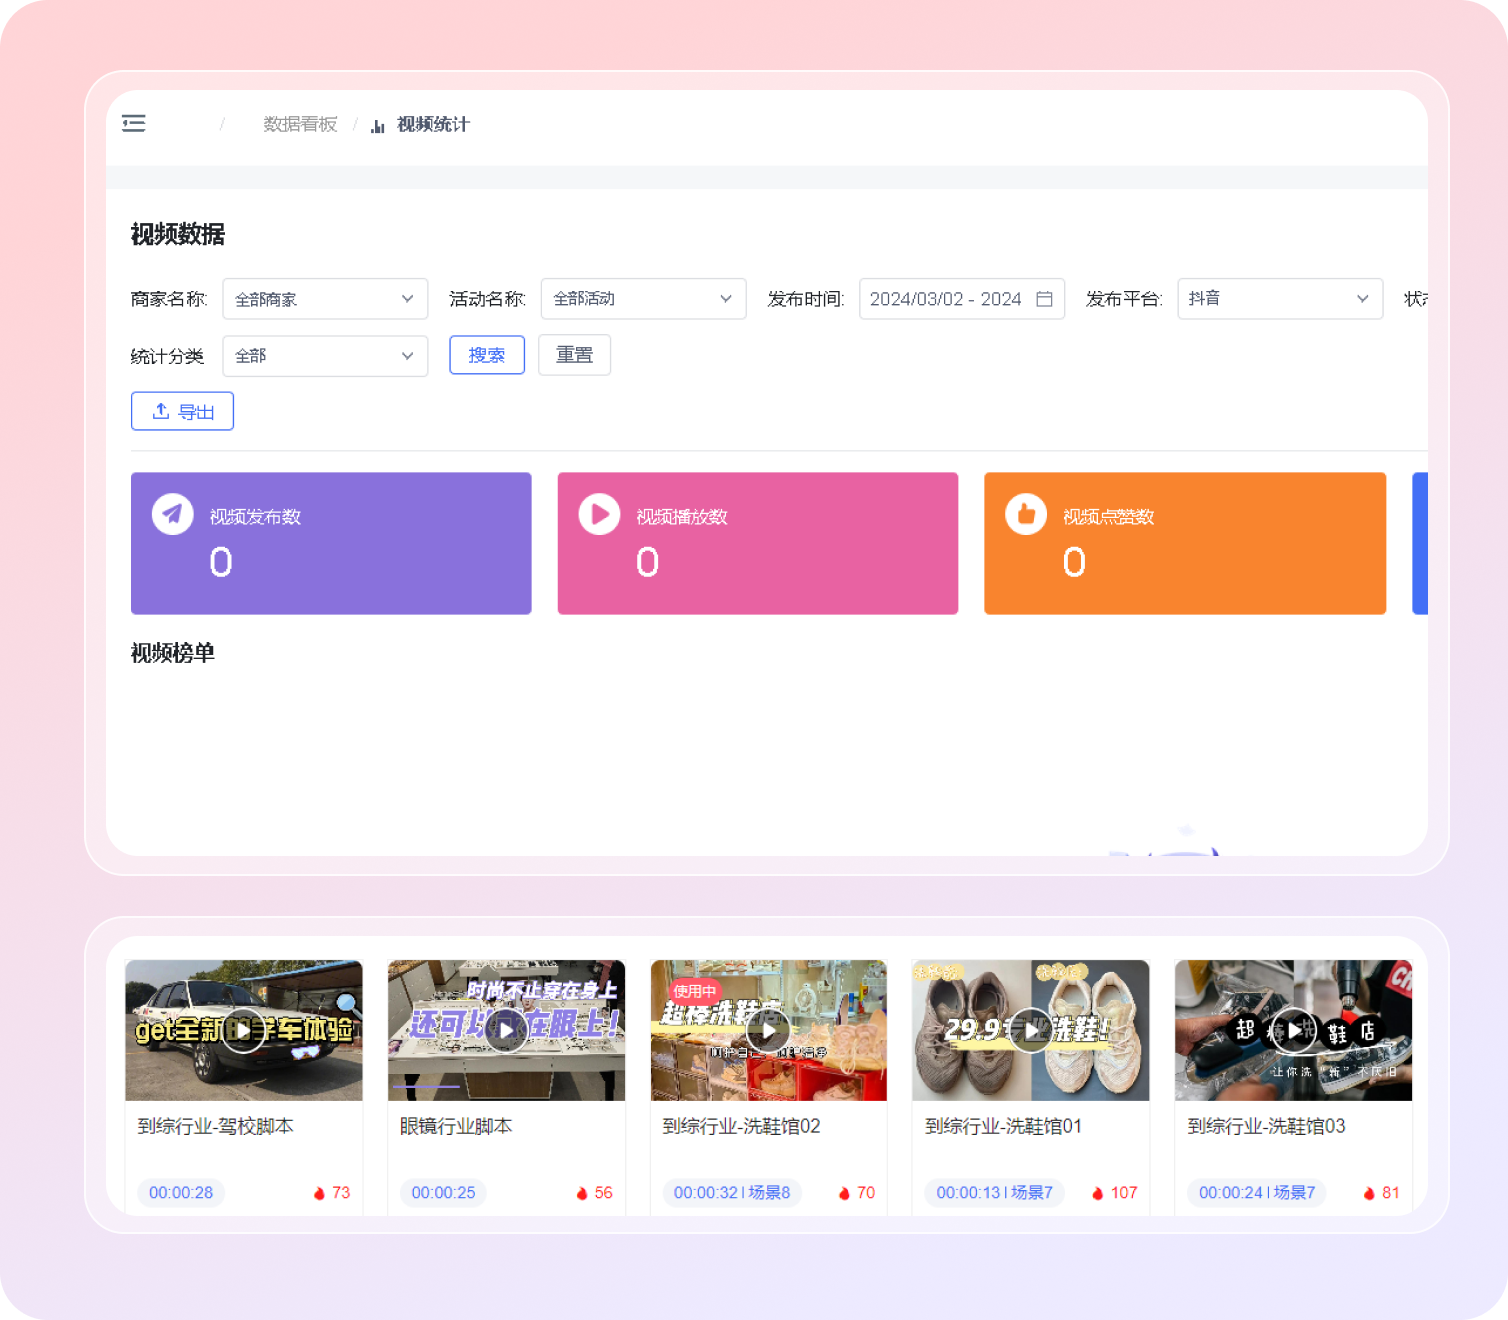Play the 驾校脚本 video thumbnail
Image resolution: width=1508 pixels, height=1320 pixels.
(x=243, y=1030)
